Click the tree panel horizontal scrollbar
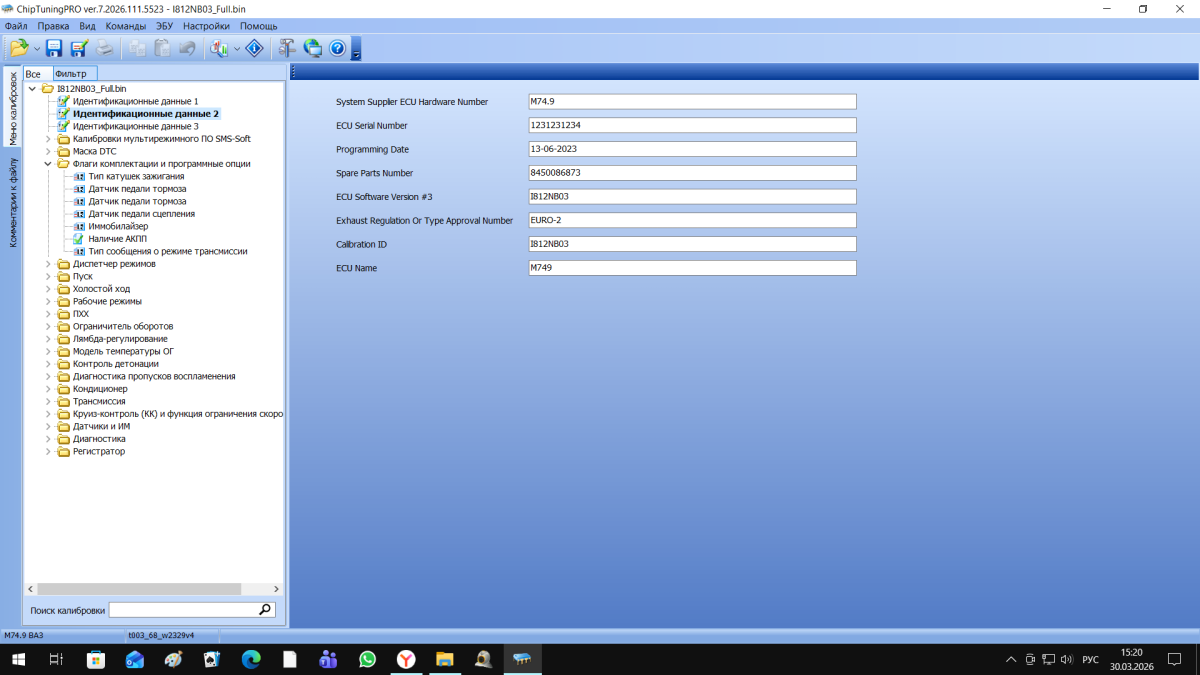The height and width of the screenshot is (675, 1200). pyautogui.click(x=151, y=589)
